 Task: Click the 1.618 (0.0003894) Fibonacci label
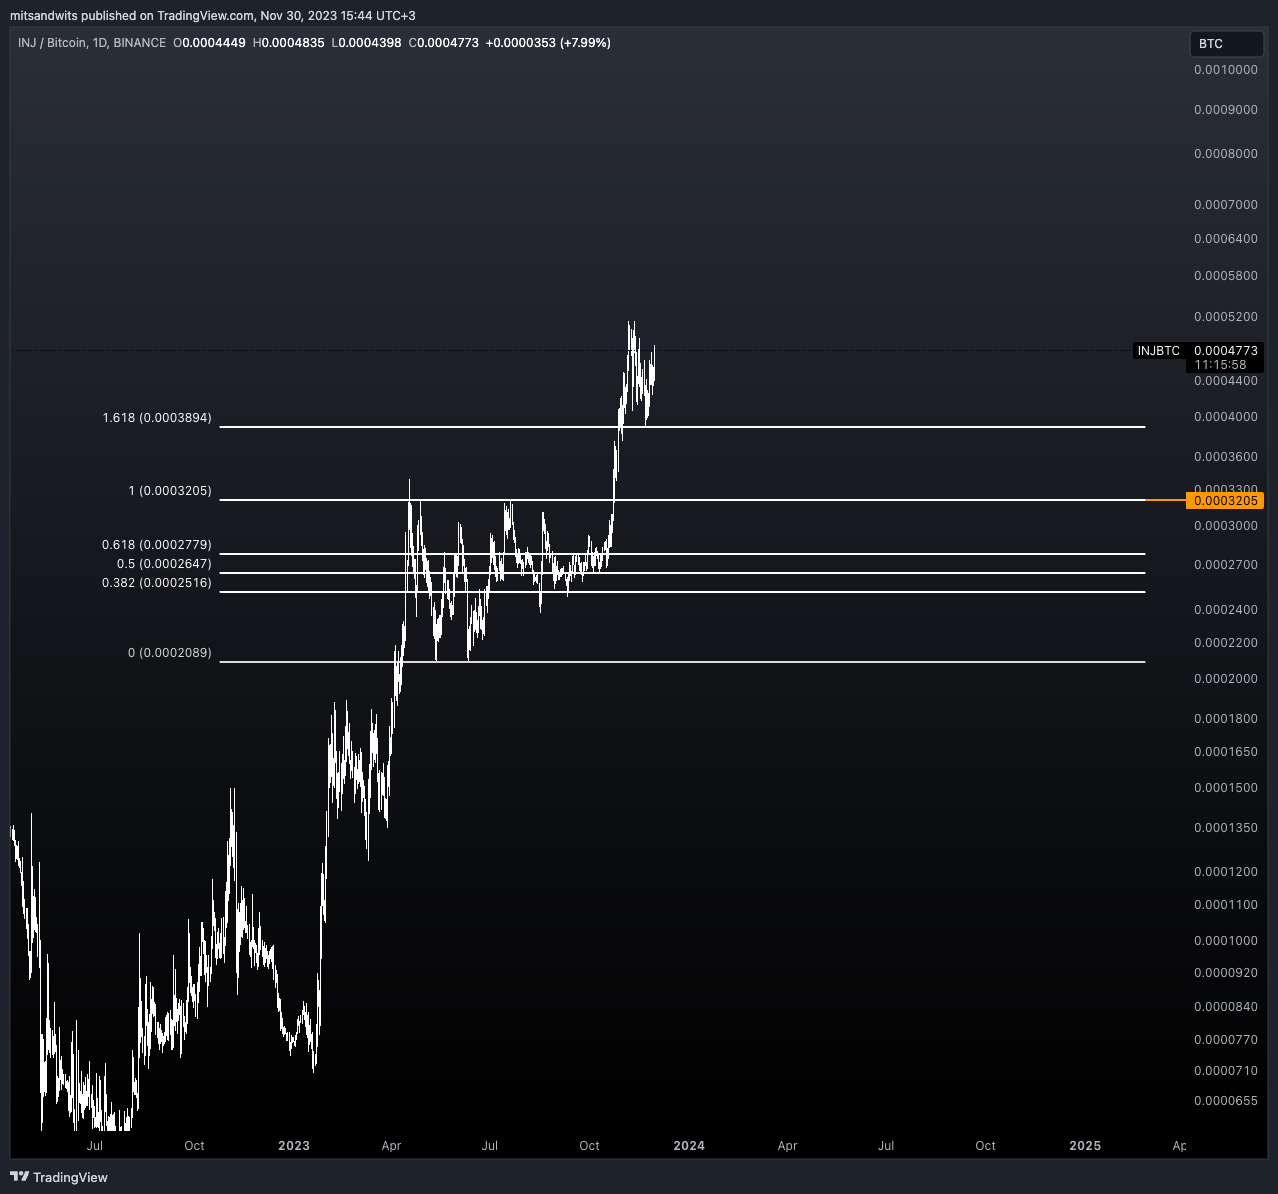(x=157, y=418)
